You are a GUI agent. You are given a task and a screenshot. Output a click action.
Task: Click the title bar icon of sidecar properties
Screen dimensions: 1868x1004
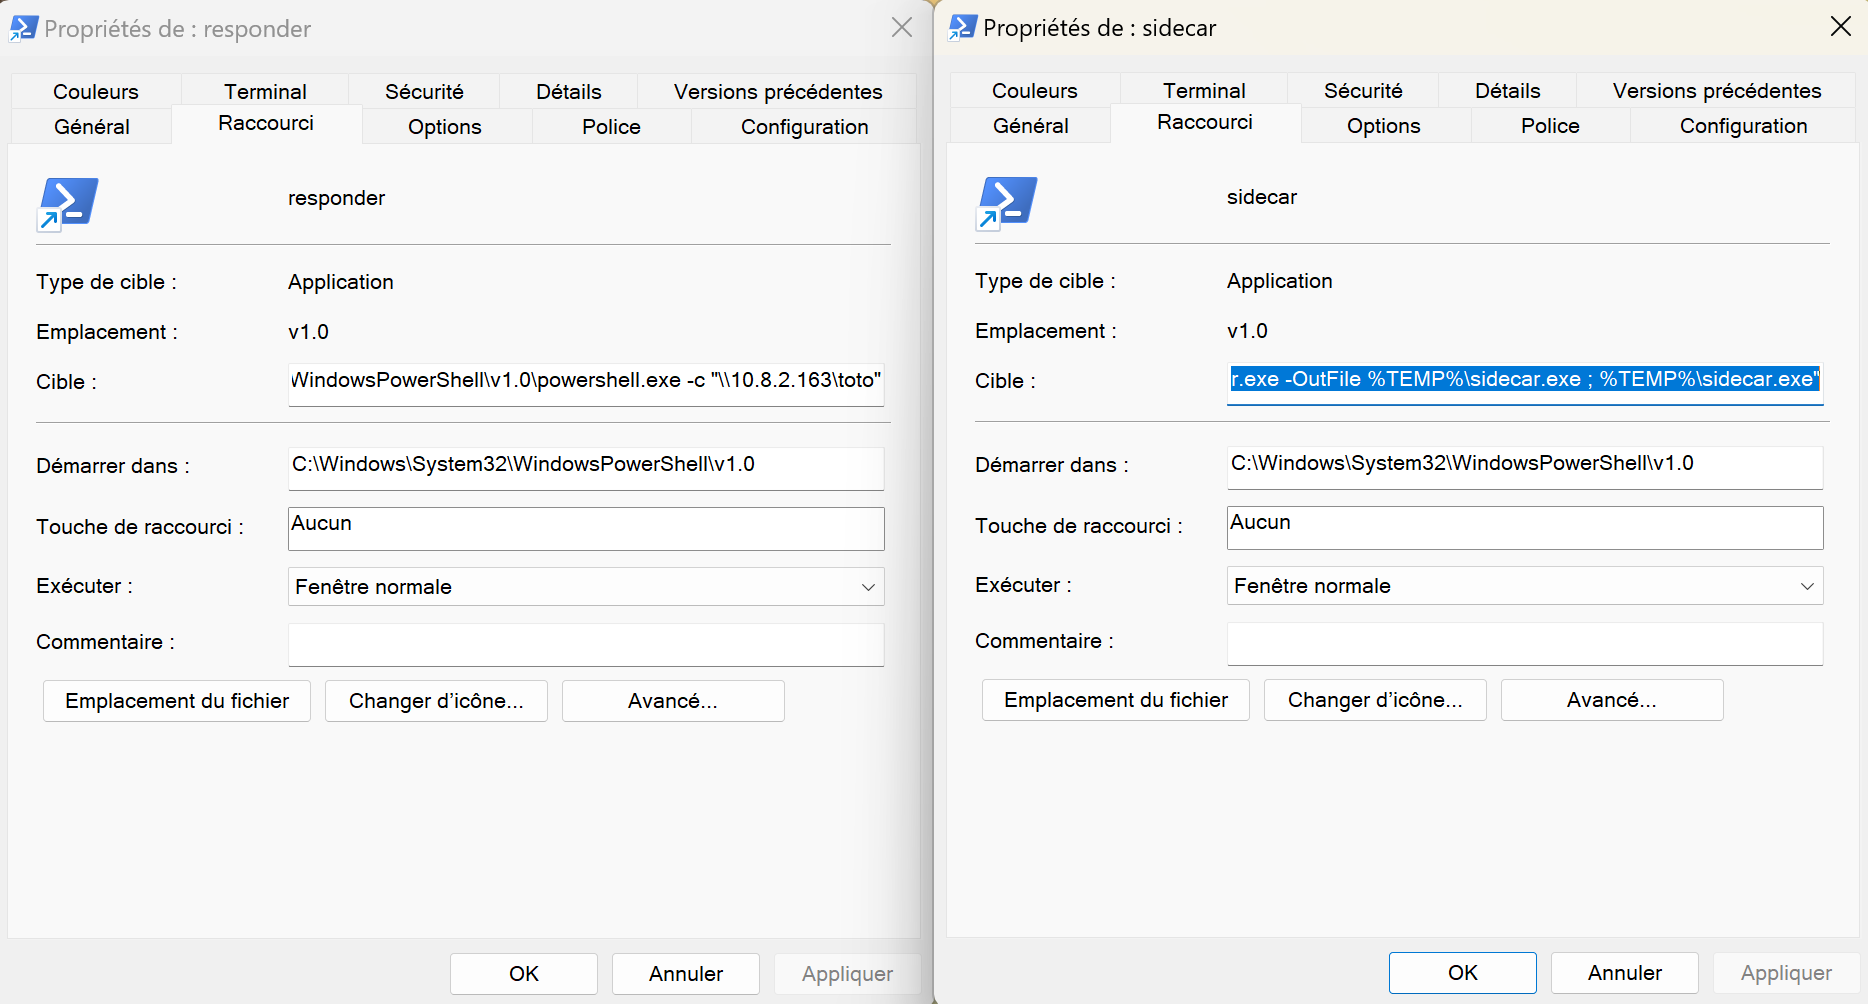click(x=963, y=27)
